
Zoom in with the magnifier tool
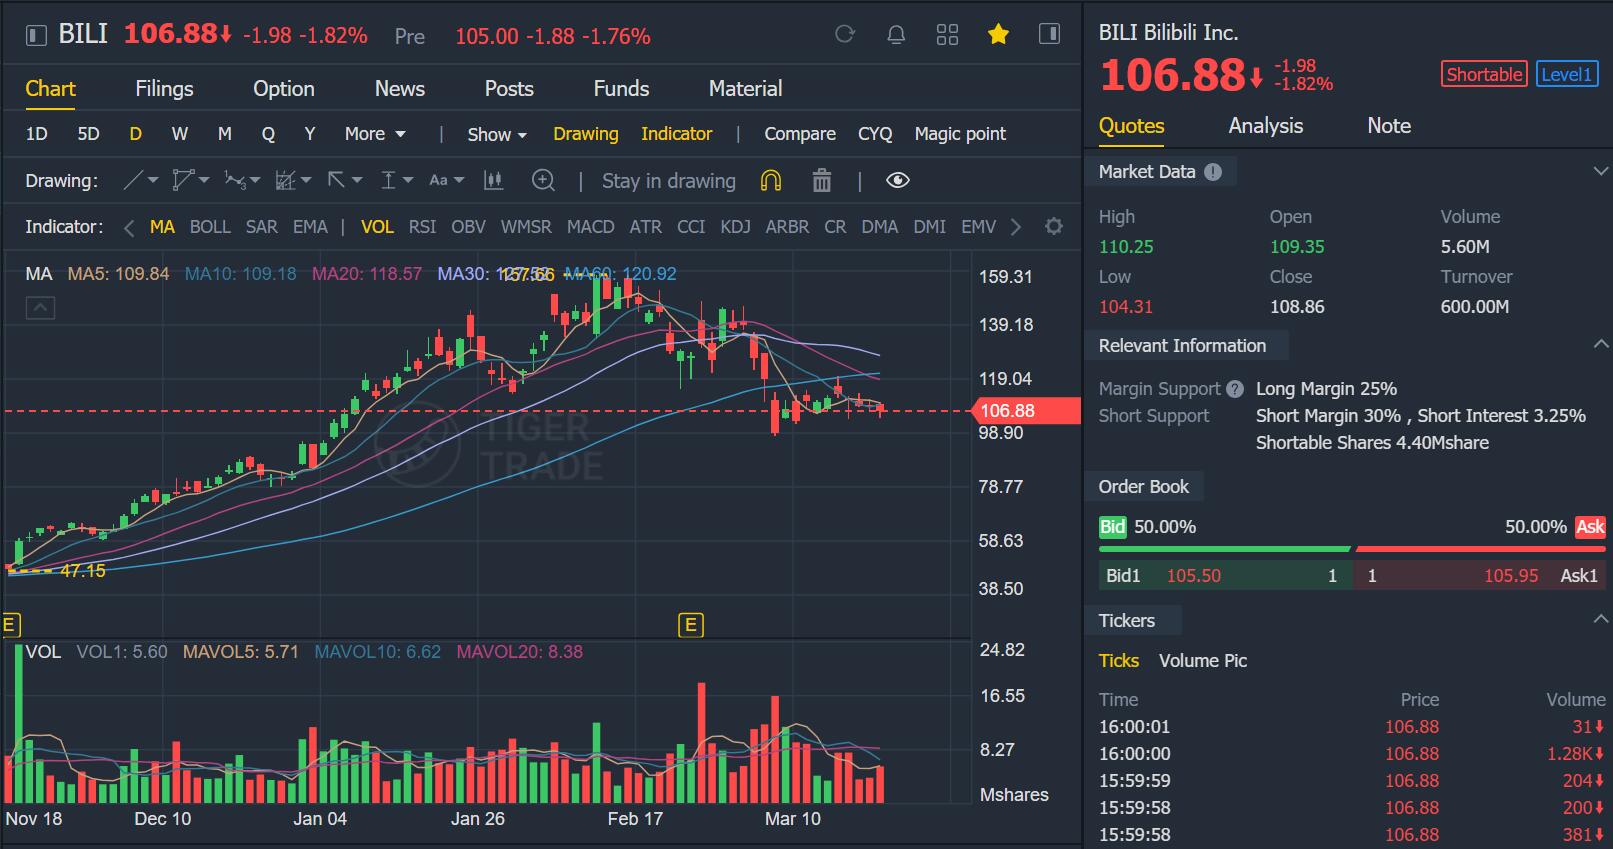[x=543, y=180]
